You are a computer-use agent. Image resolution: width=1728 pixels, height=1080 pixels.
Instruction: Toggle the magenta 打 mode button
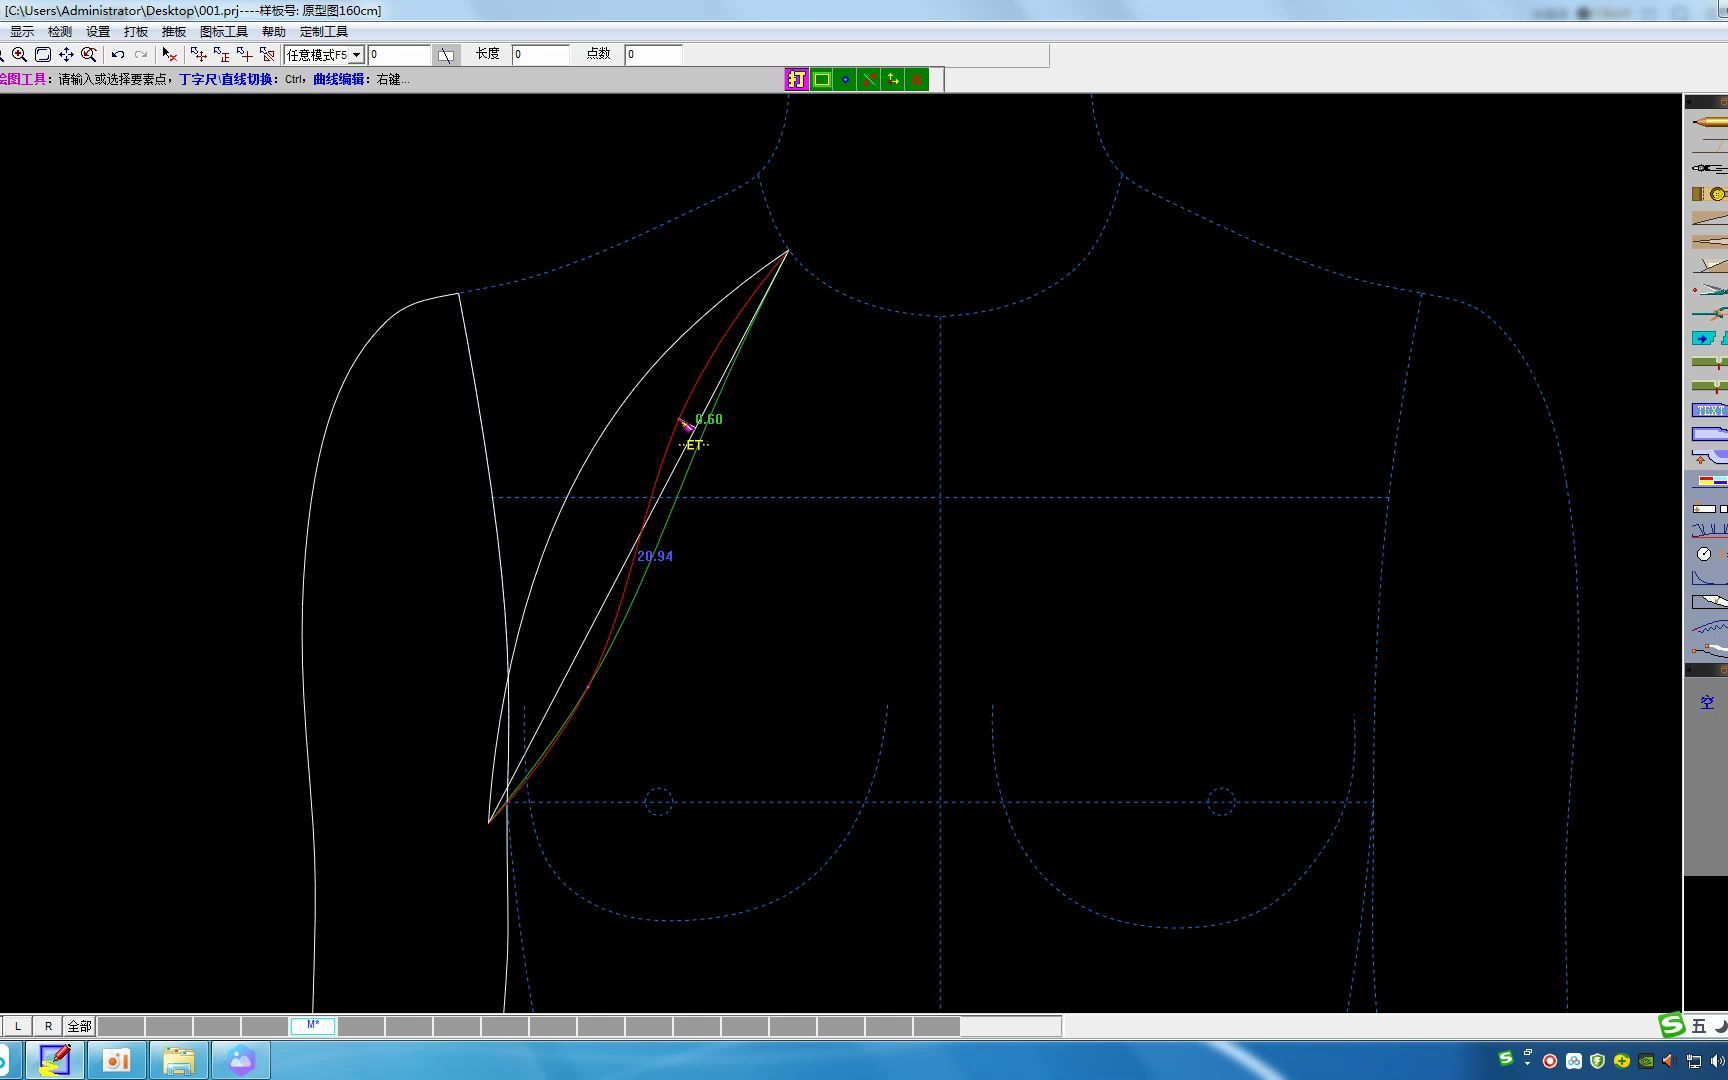point(796,79)
